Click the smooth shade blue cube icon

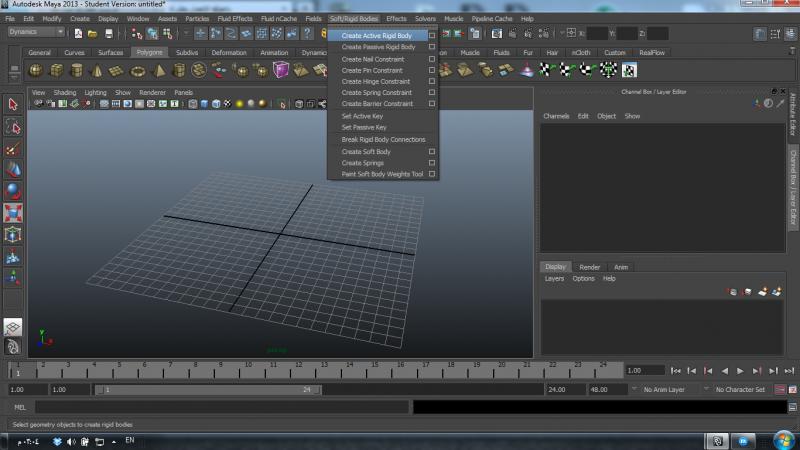(205, 104)
